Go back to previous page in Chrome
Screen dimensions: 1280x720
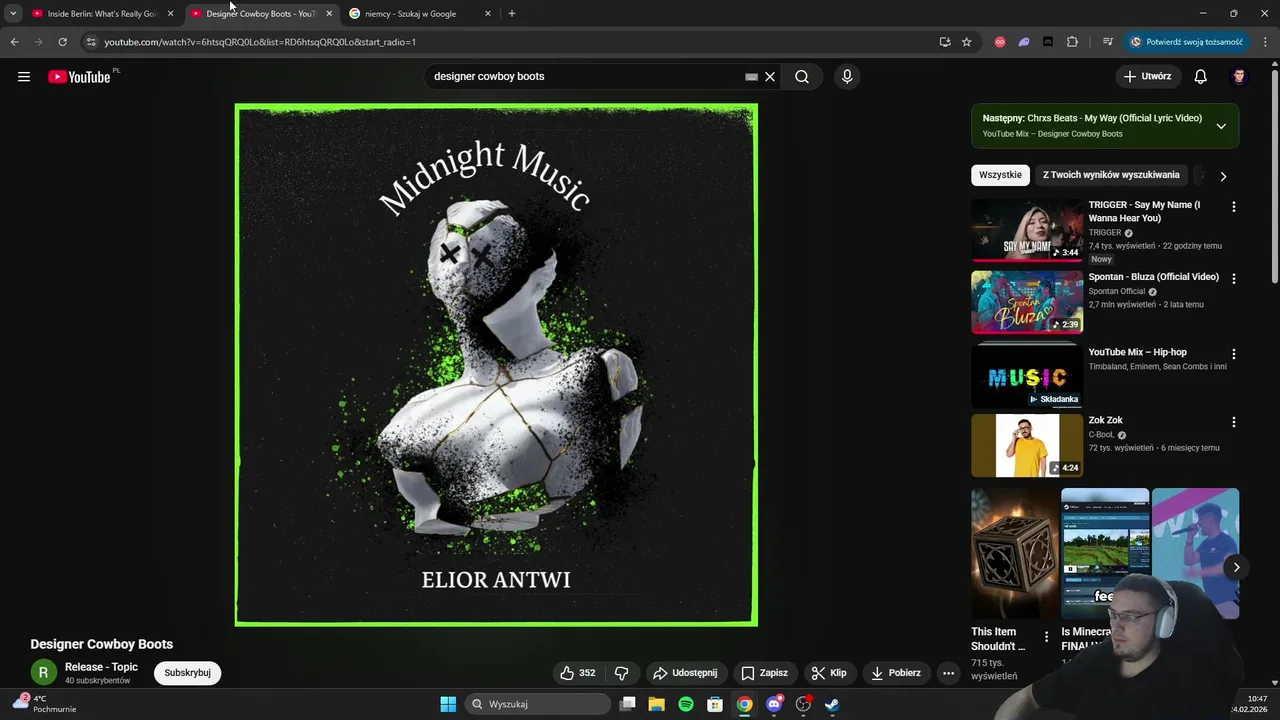(x=14, y=42)
